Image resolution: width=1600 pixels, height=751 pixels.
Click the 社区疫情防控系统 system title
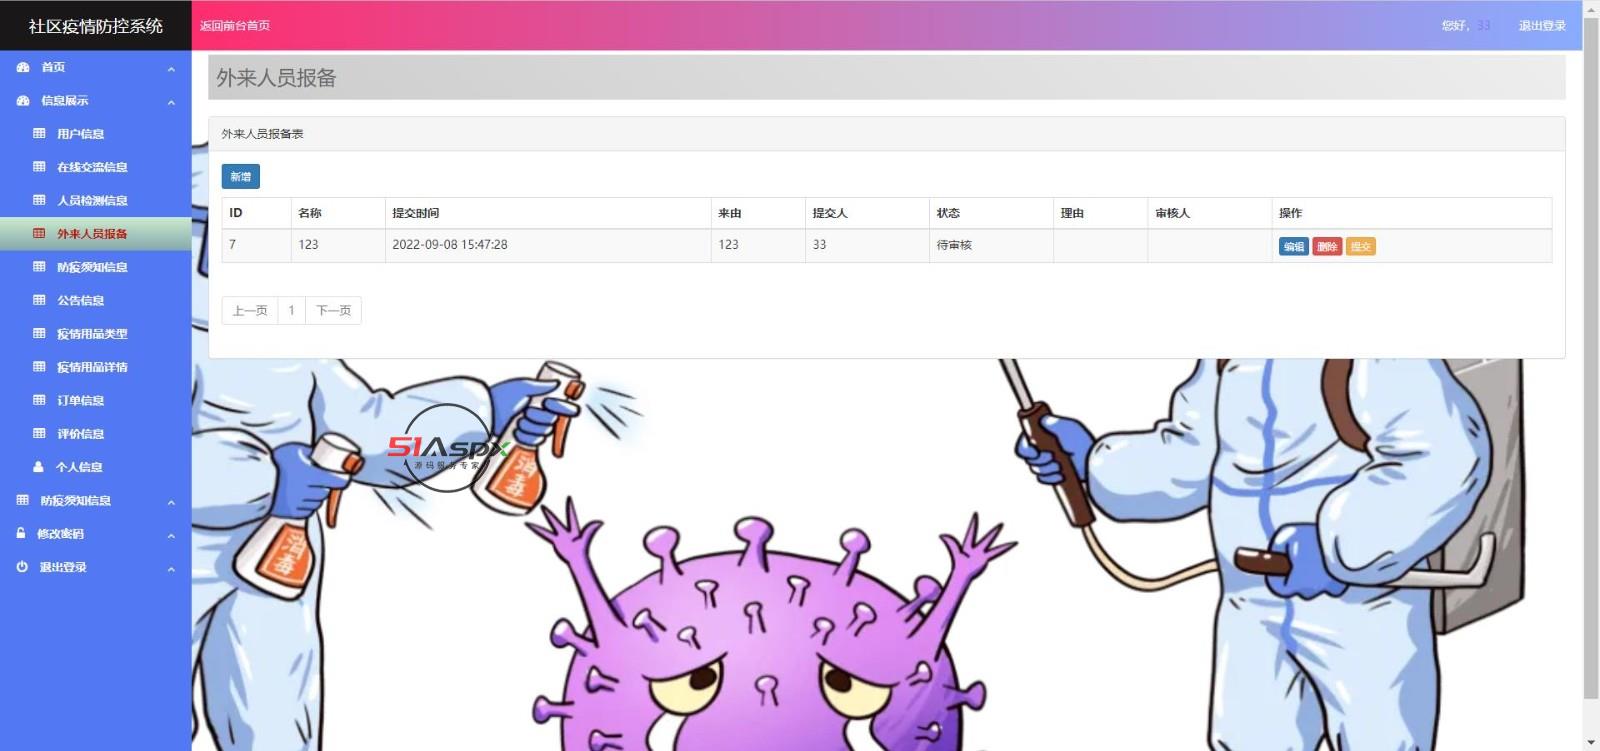(96, 26)
